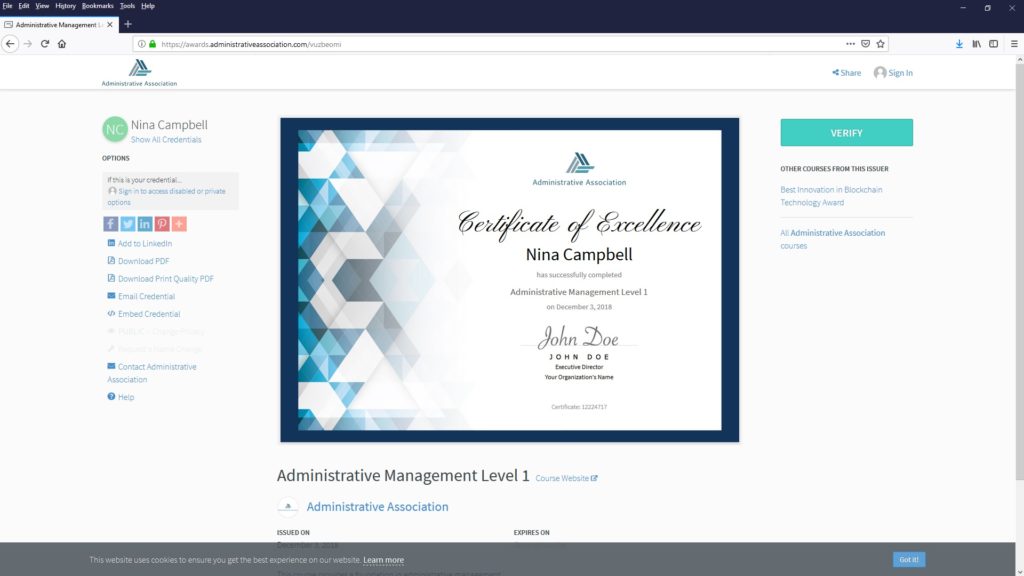Viewport: 1024px width, 576px height.
Task: Go back using the browser back arrow
Action: coord(10,44)
